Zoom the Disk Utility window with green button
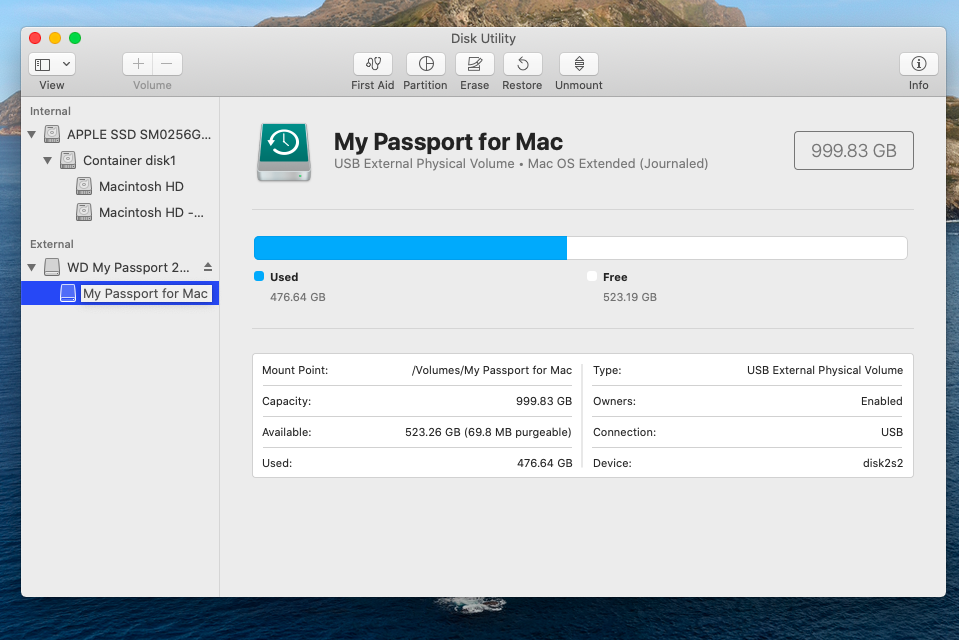Viewport: 959px width, 640px height. coord(75,38)
